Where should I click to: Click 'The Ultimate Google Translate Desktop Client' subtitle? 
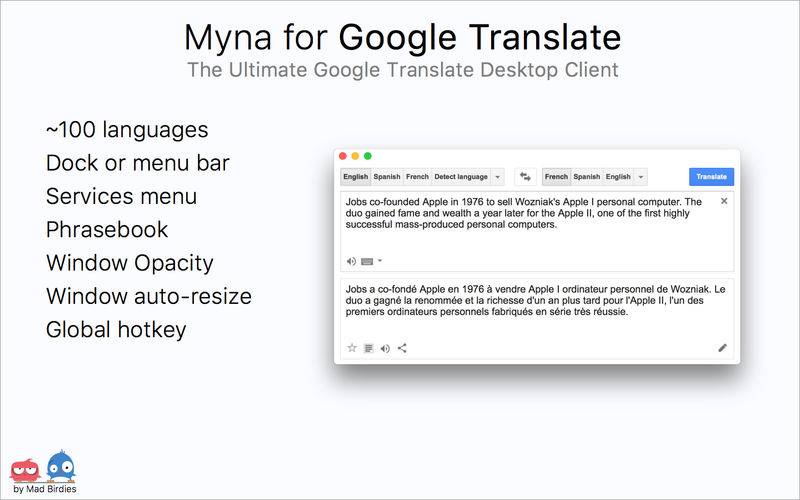tap(403, 70)
